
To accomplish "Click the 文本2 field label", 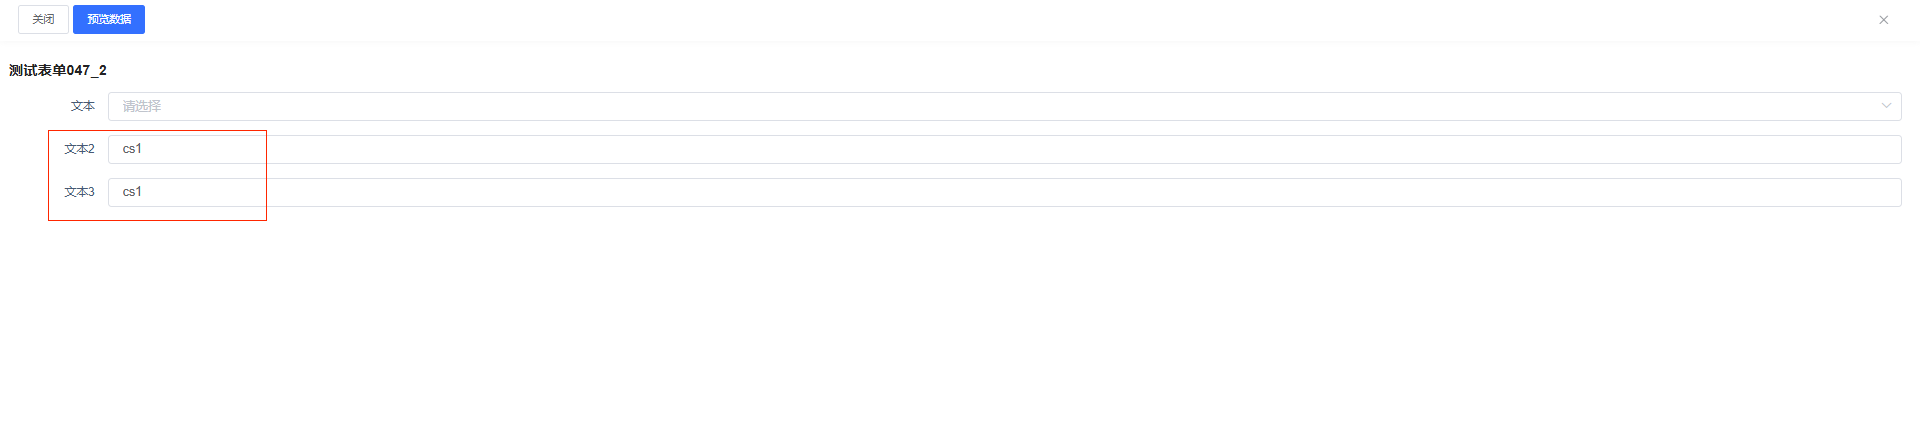I will [79, 149].
